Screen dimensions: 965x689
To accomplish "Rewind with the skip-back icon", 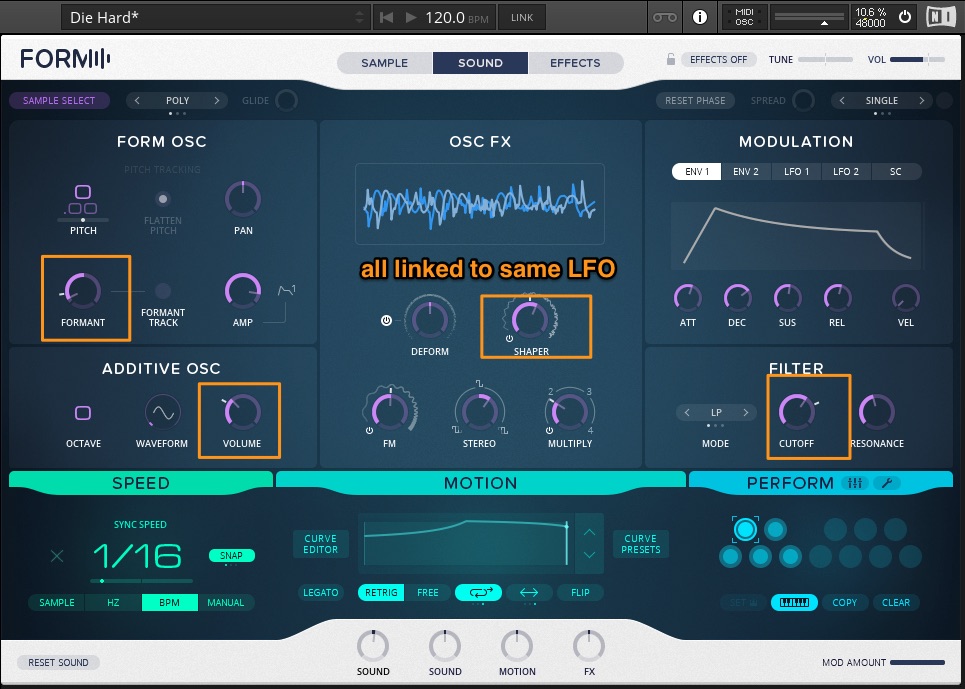I will click(x=386, y=17).
